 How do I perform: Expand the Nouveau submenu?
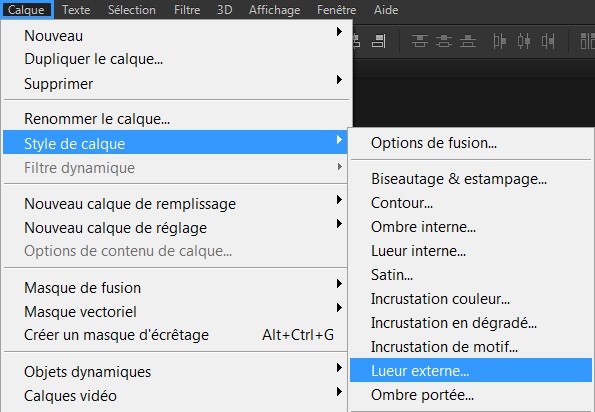pyautogui.click(x=175, y=36)
